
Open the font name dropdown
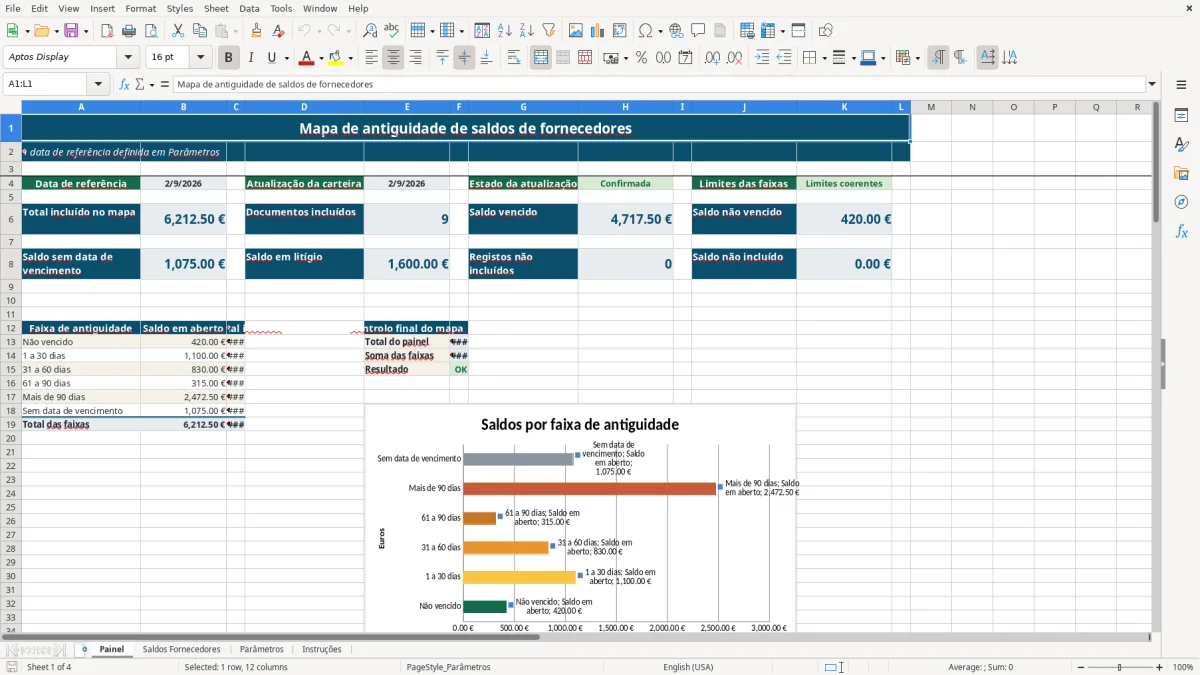tap(128, 58)
